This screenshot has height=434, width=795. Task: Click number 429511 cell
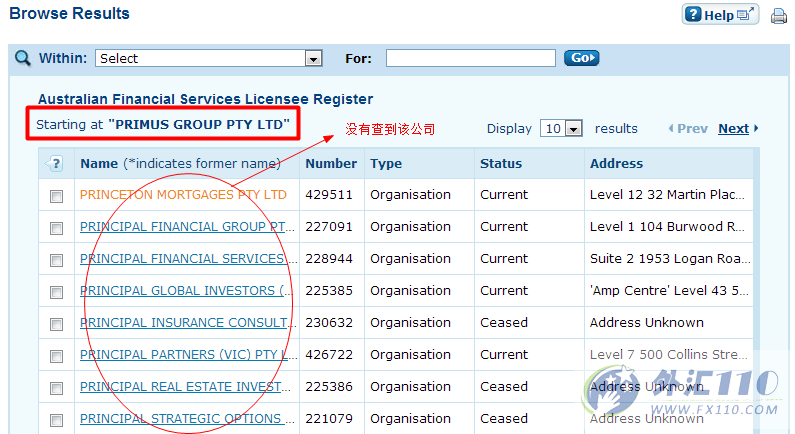click(x=329, y=195)
